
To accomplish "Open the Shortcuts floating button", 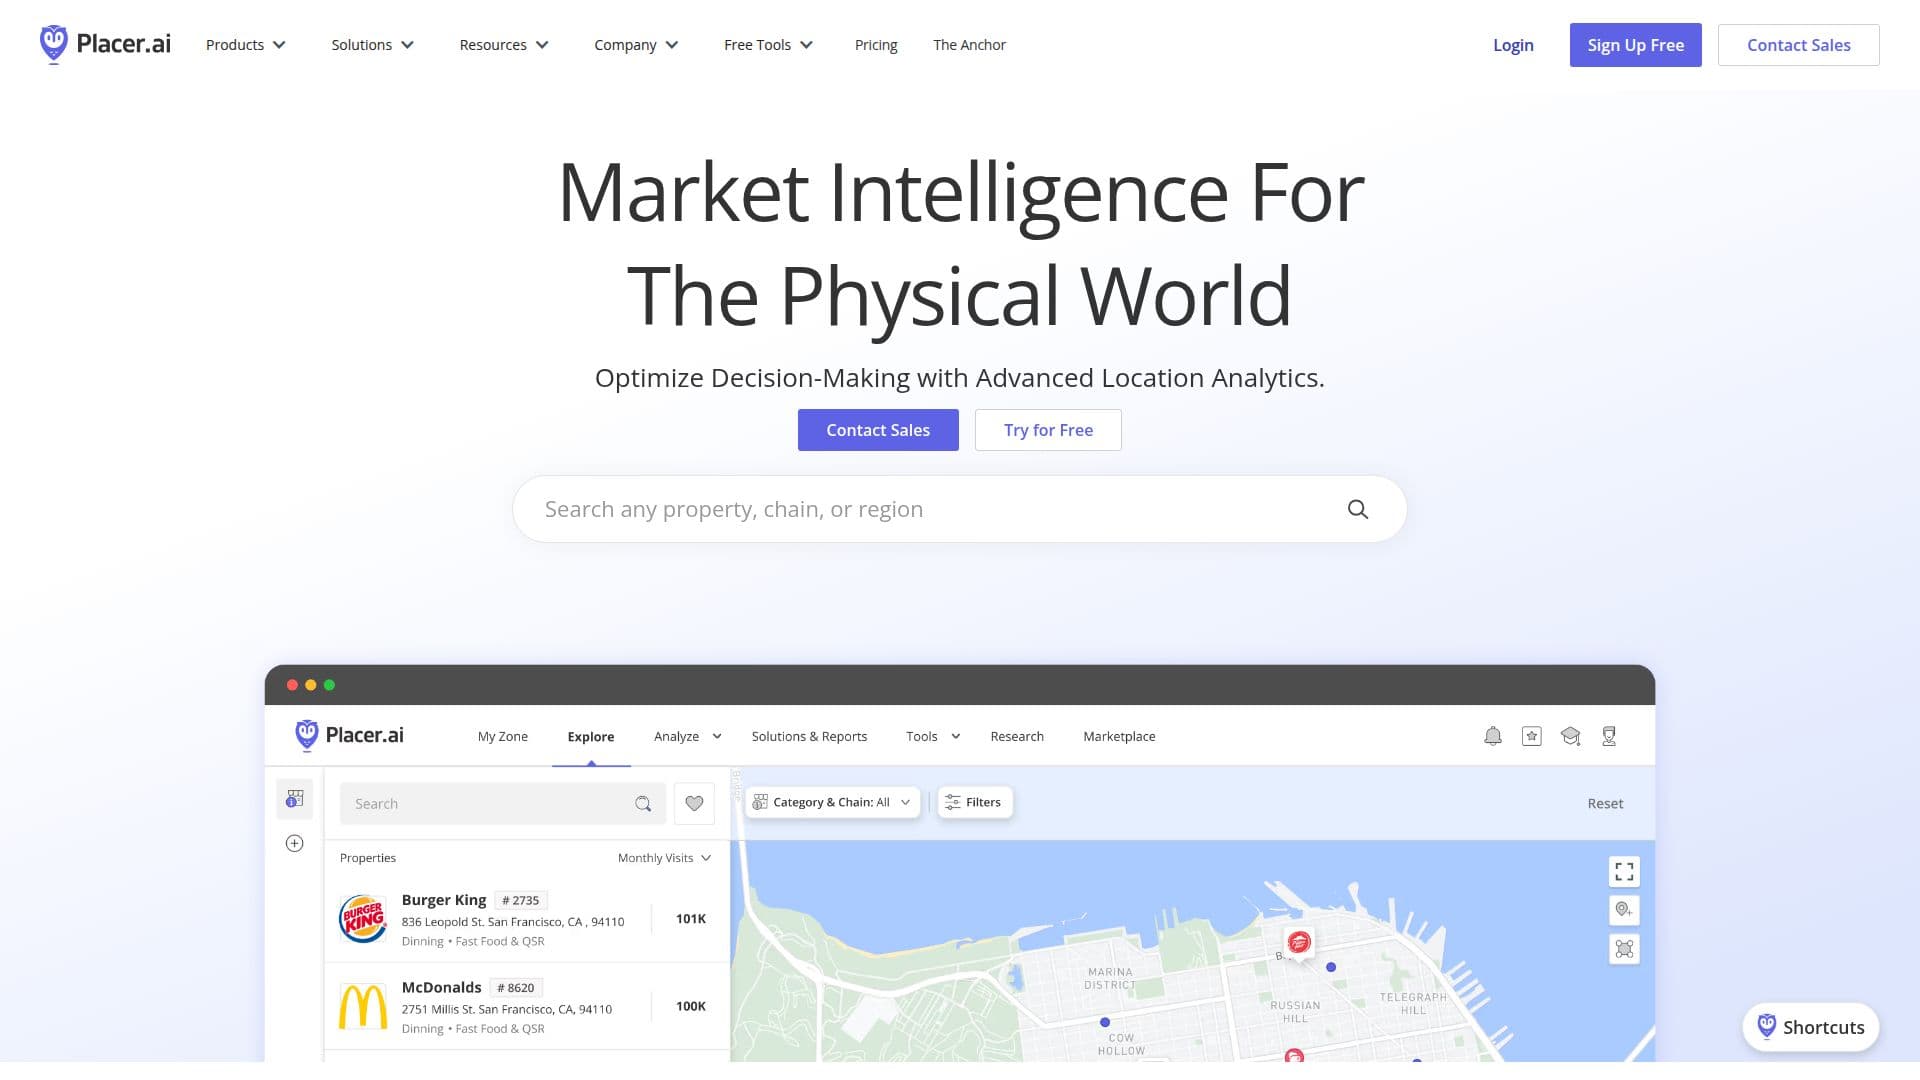I will pyautogui.click(x=1811, y=1027).
